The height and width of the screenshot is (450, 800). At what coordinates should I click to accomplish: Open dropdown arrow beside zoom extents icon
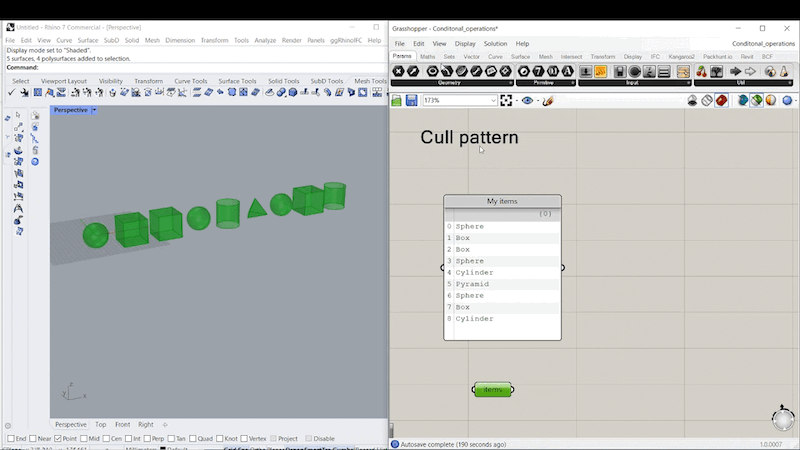(516, 101)
